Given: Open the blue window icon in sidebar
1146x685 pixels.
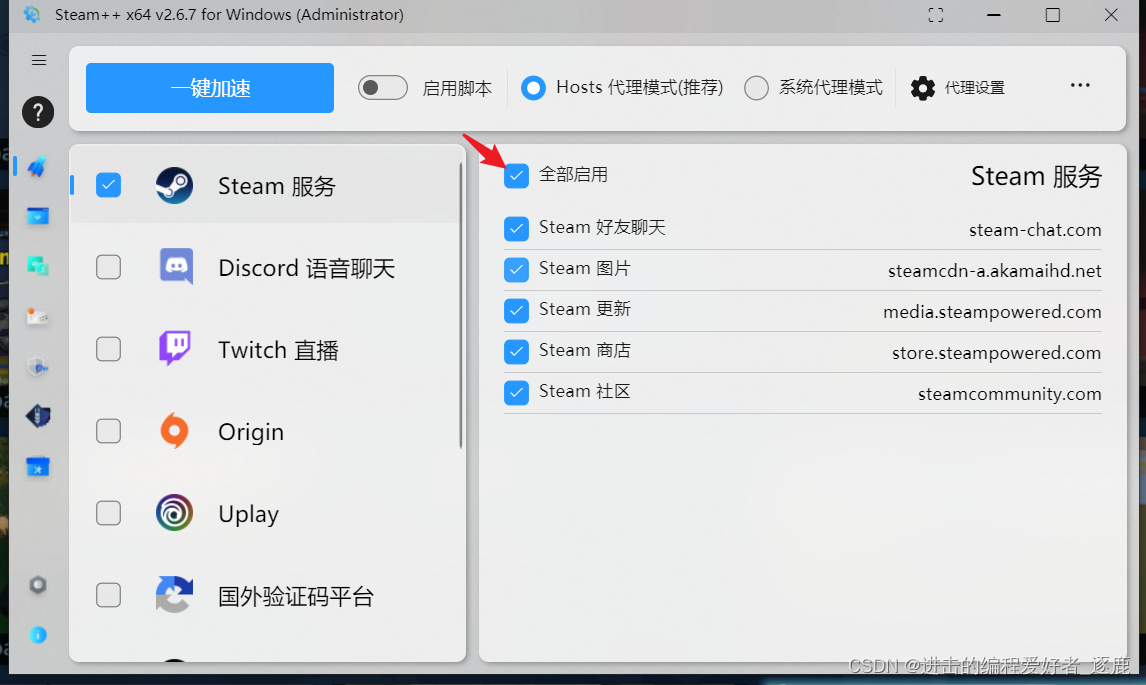Looking at the screenshot, I should coord(37,216).
